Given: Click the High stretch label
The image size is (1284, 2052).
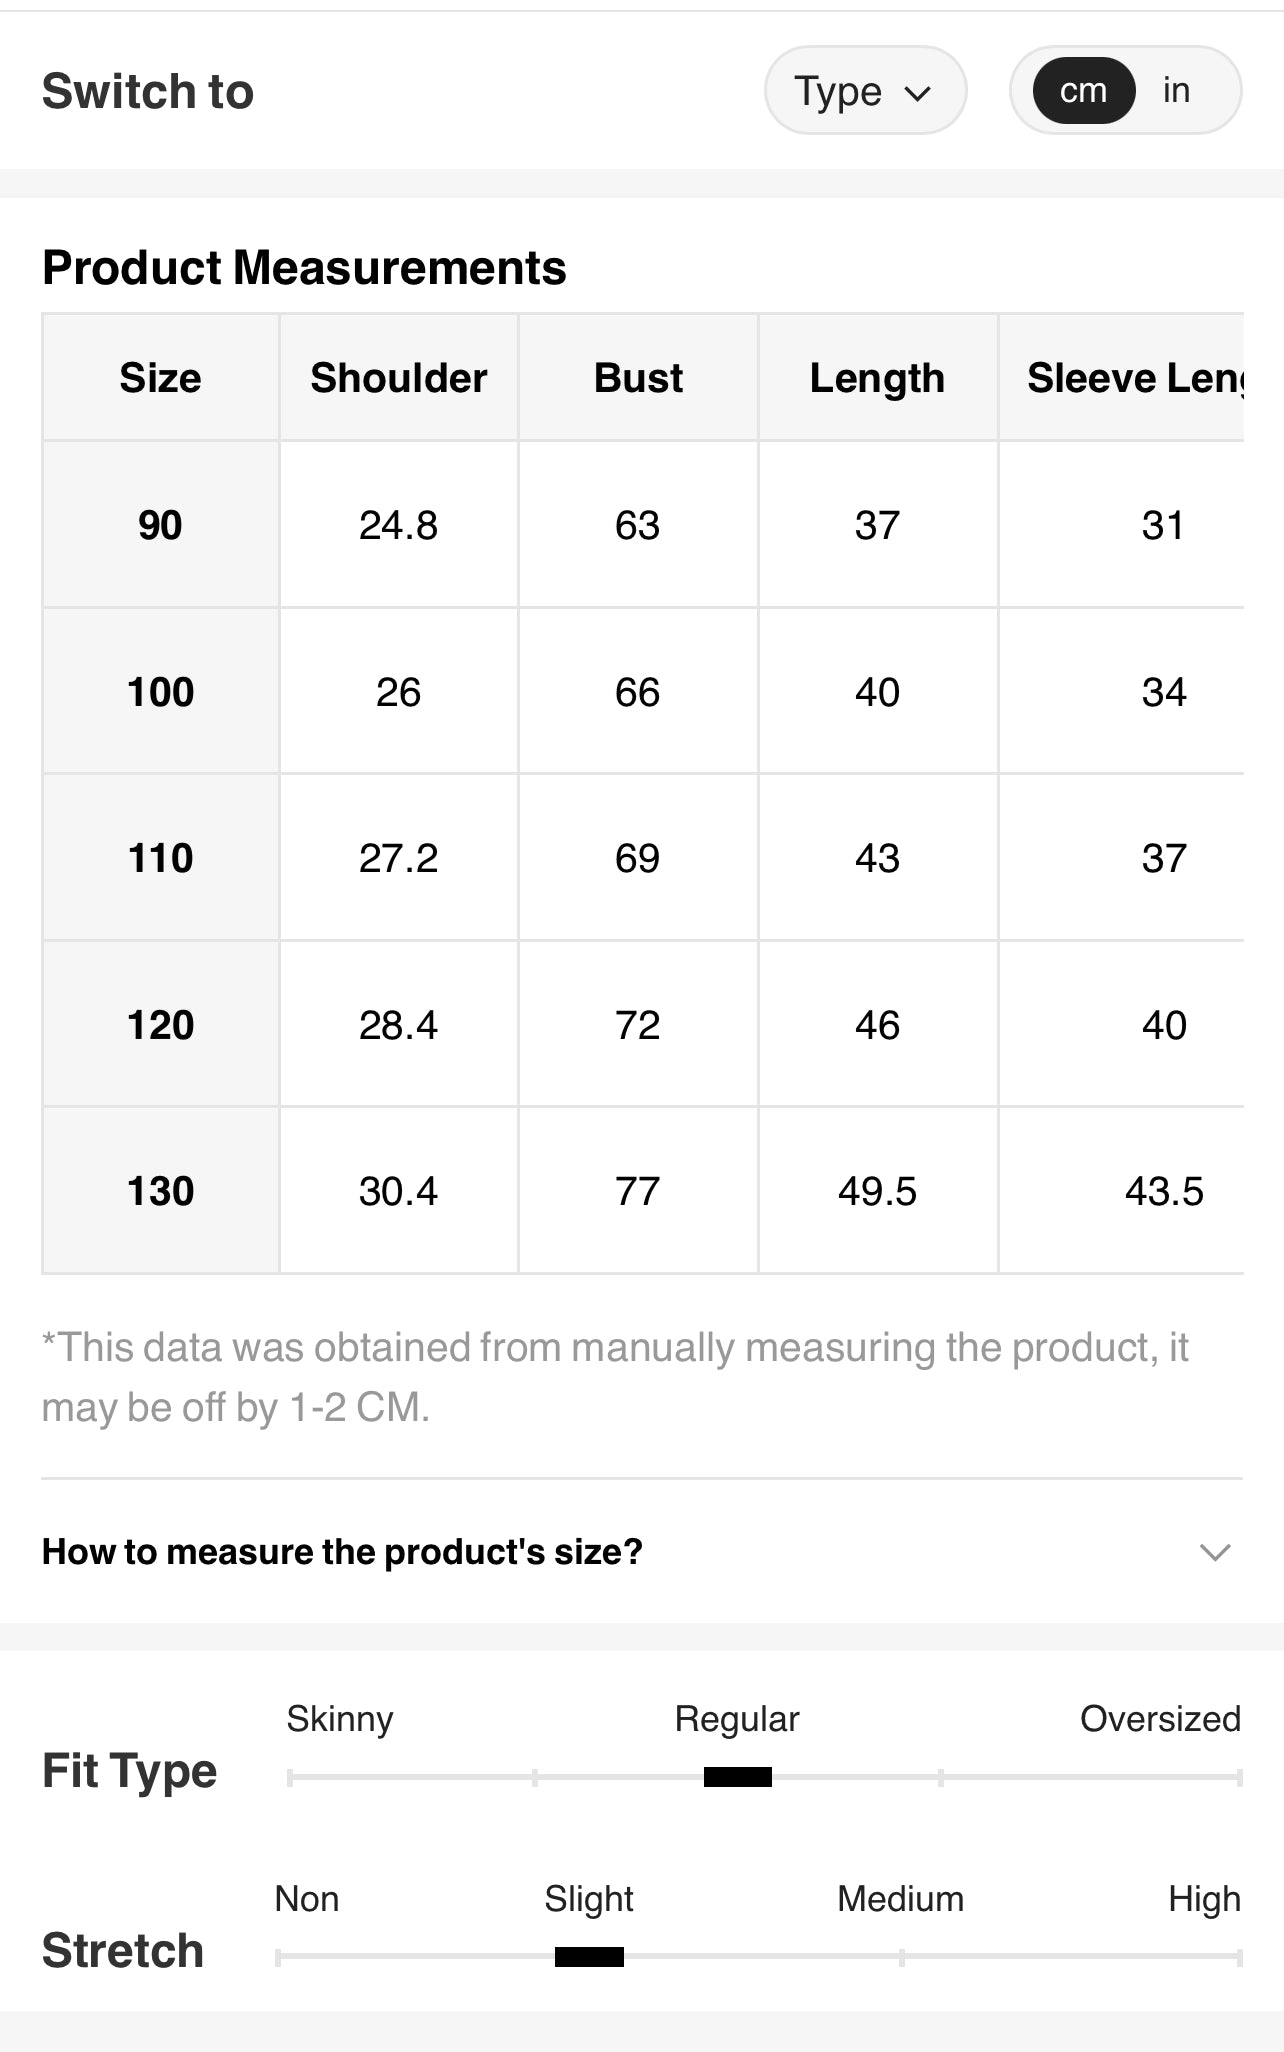Looking at the screenshot, I should (1204, 1899).
